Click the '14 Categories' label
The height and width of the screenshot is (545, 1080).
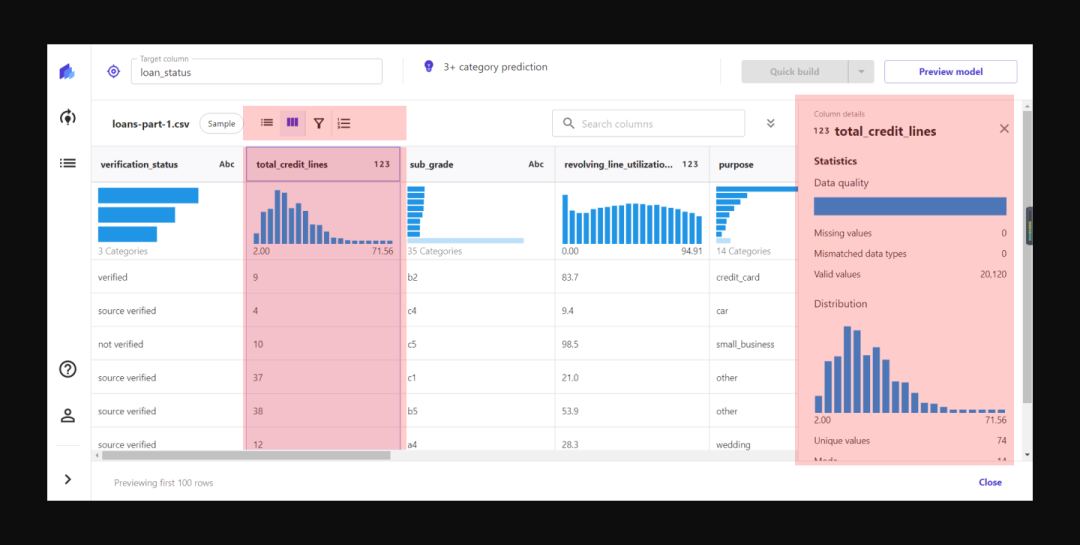[743, 251]
